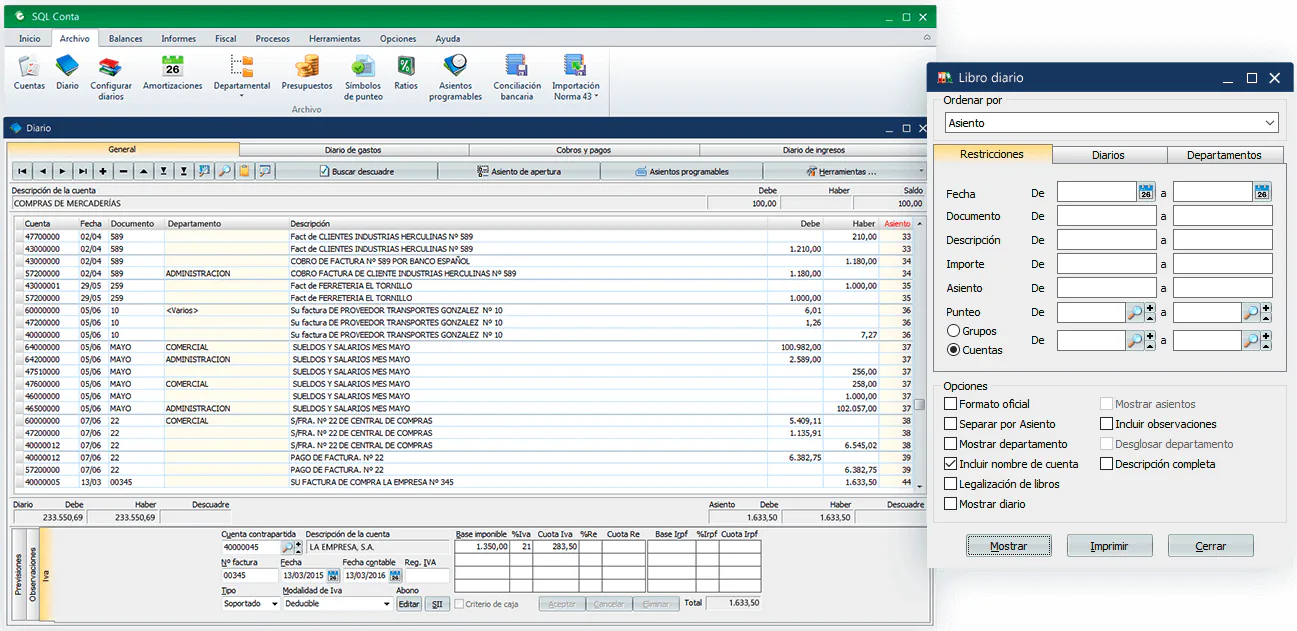The width and height of the screenshot is (1297, 631).
Task: Open calendar for Fecha 'De' in Libro diario
Action: 1146,191
